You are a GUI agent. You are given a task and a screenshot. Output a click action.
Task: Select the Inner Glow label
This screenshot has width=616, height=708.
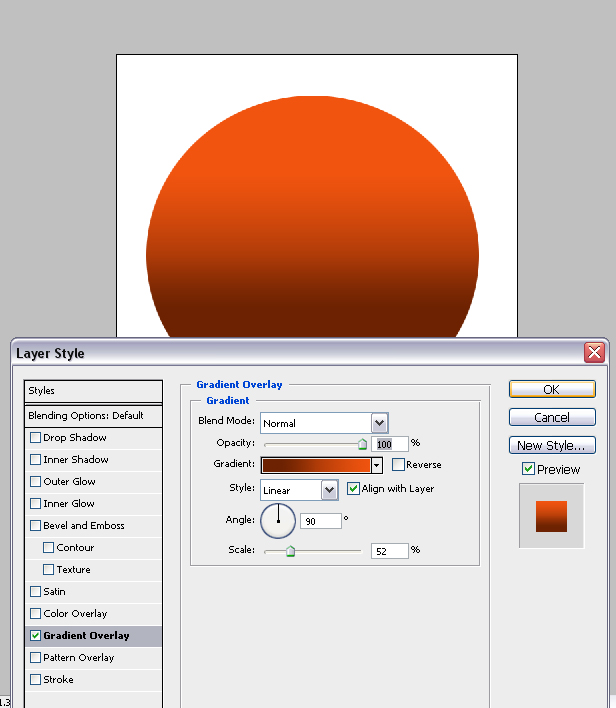coord(69,503)
